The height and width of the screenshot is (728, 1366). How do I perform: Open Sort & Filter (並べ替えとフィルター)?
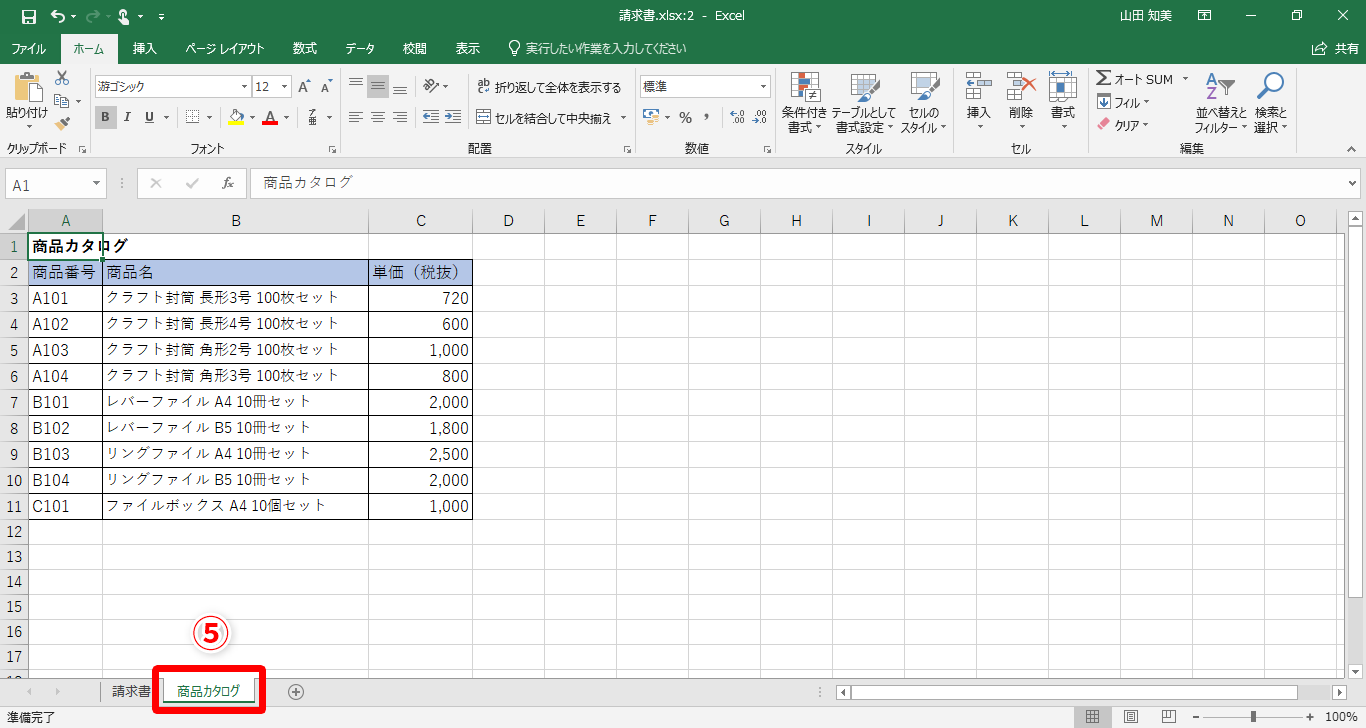(1220, 103)
